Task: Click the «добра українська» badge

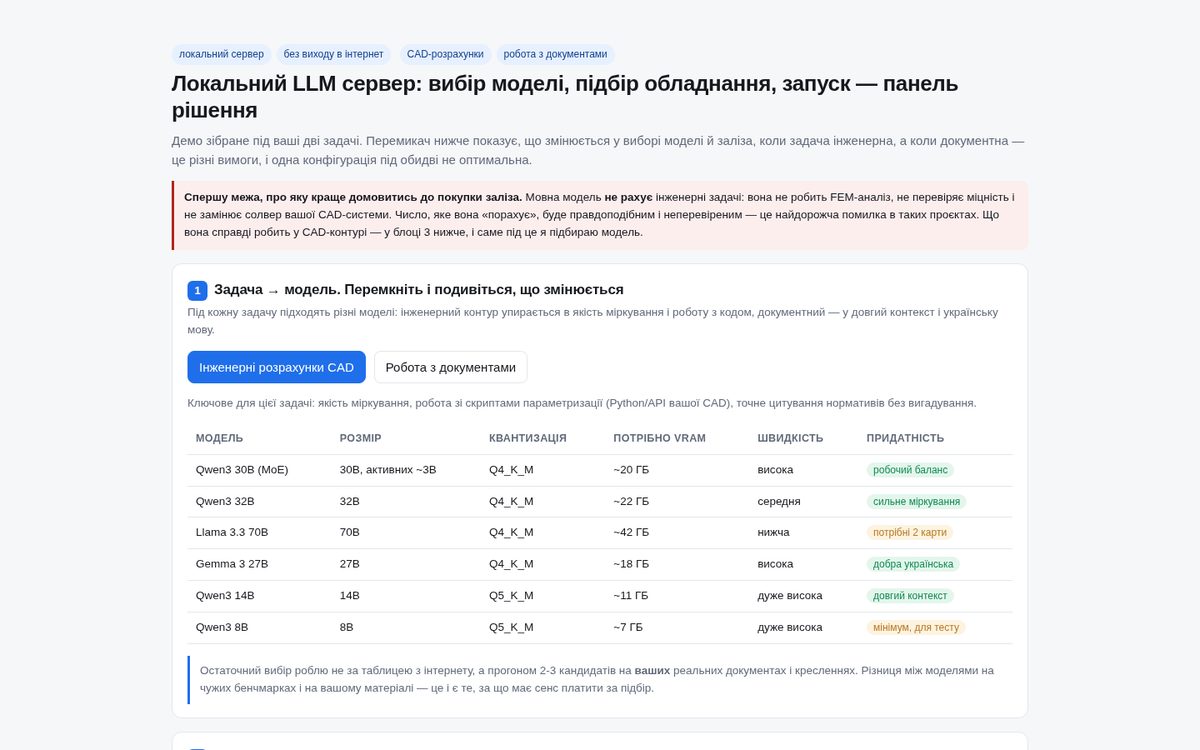Action: pyautogui.click(x=913, y=564)
